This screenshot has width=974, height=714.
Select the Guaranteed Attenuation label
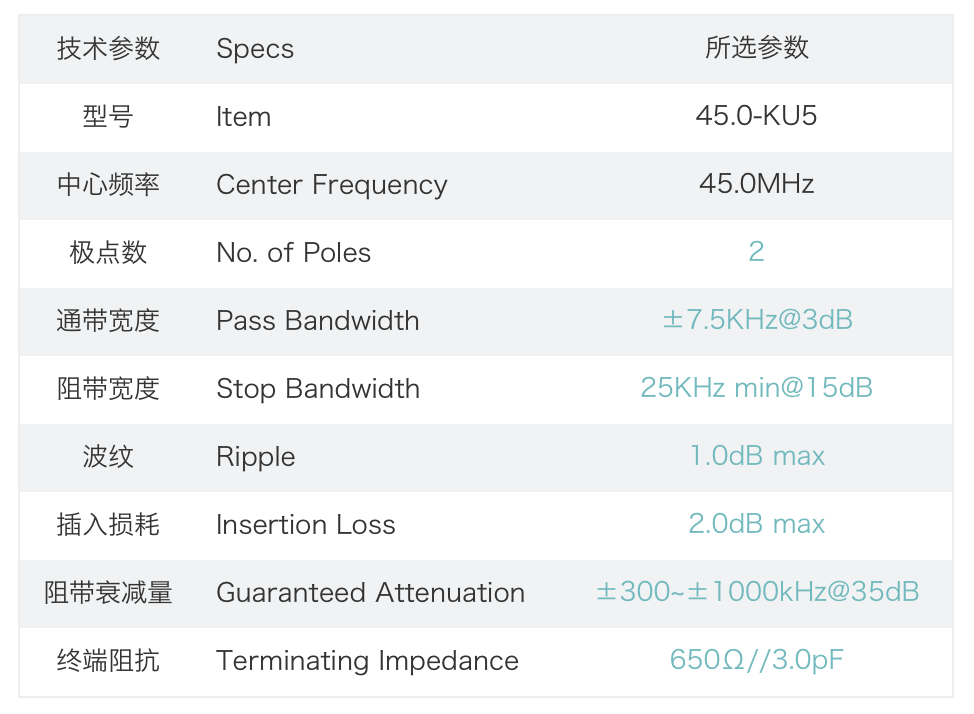pos(370,593)
